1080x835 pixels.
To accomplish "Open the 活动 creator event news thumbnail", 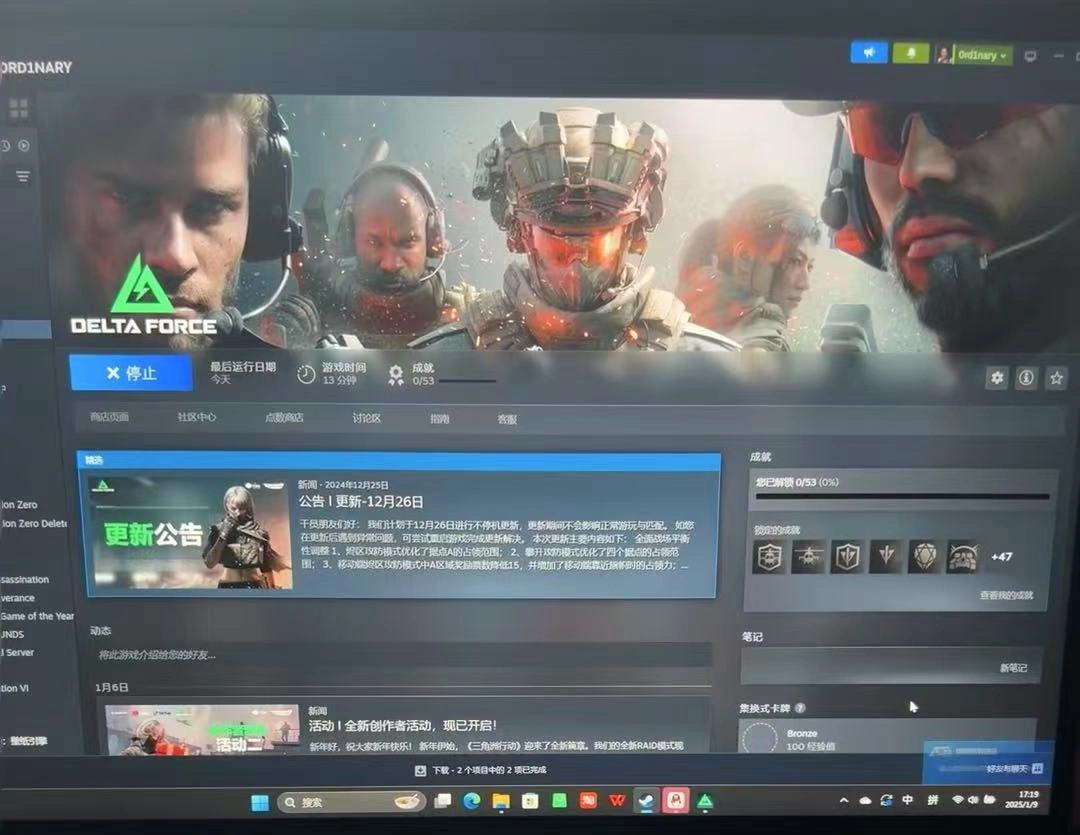I will click(202, 730).
